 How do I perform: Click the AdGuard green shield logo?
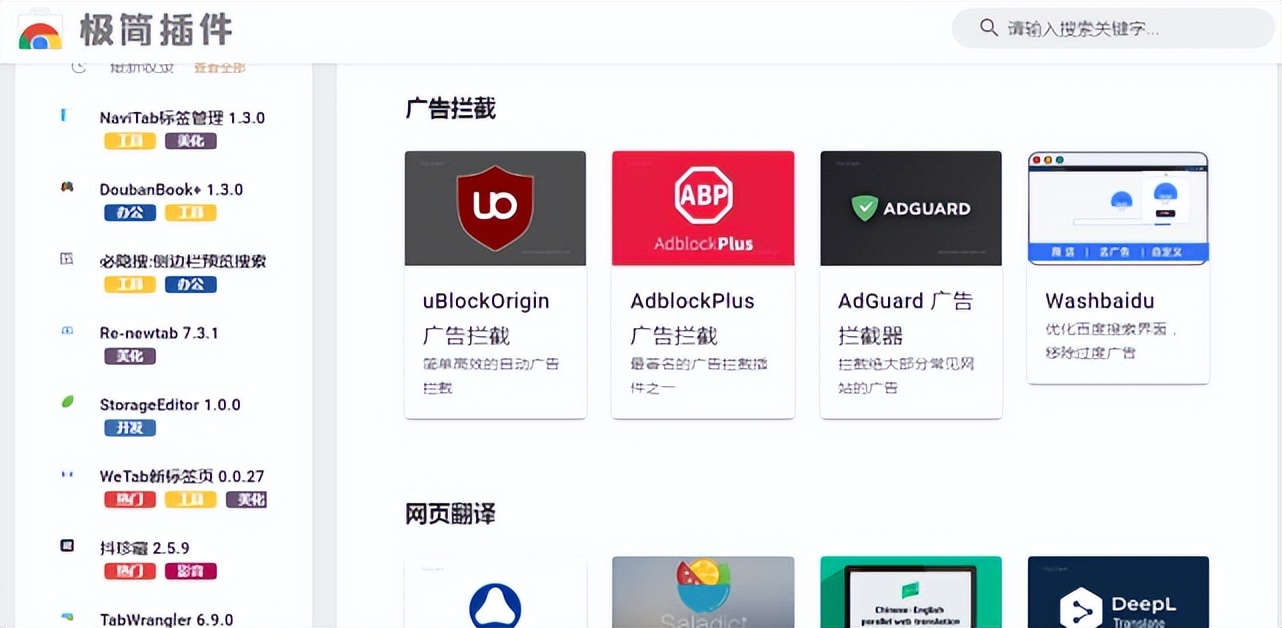pos(864,207)
